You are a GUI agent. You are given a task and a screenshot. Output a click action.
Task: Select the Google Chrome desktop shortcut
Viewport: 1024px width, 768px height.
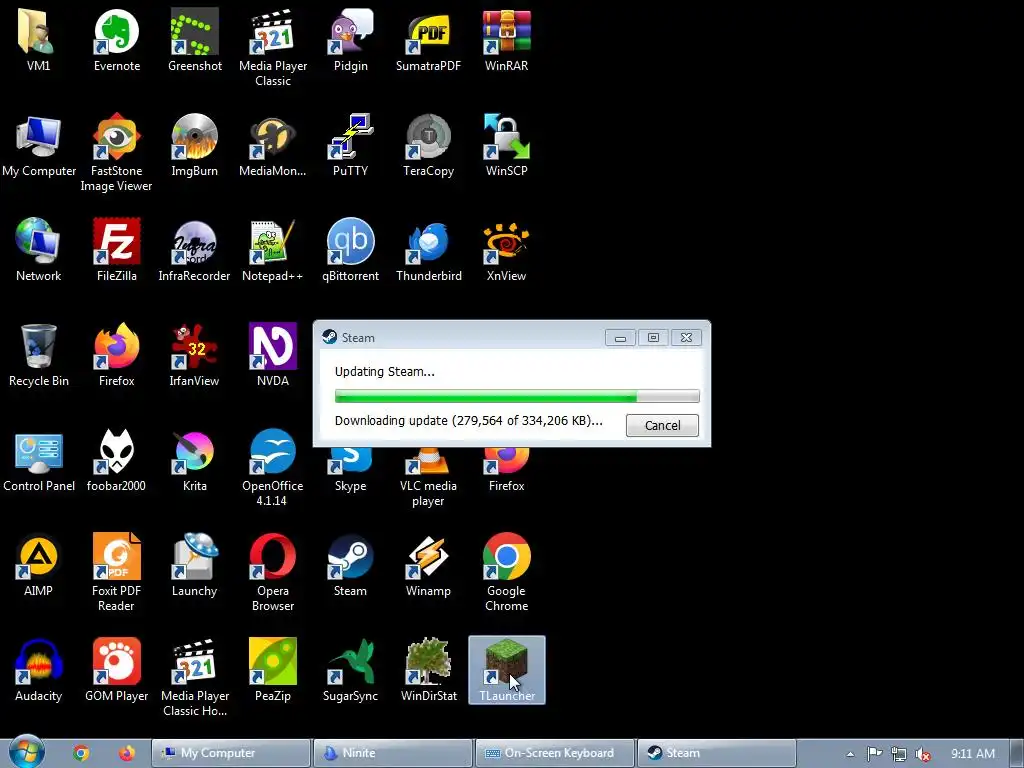(506, 573)
